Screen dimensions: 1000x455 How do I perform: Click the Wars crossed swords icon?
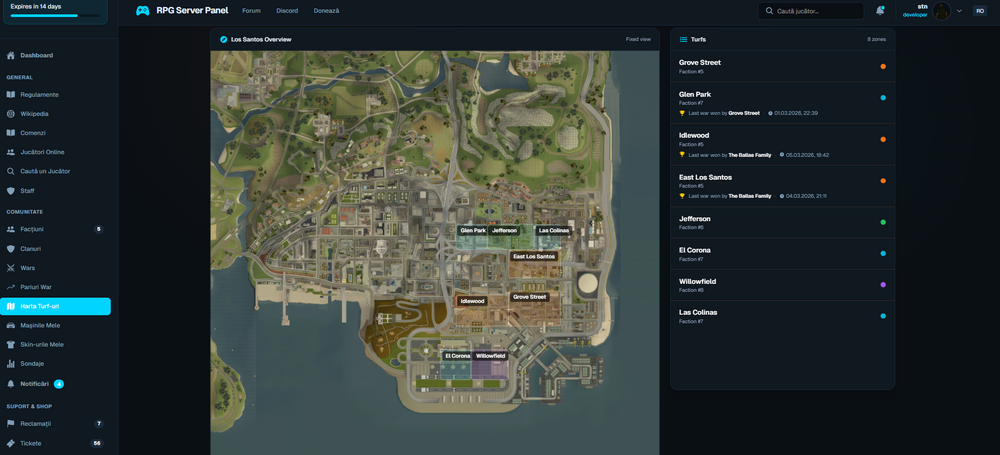11,267
